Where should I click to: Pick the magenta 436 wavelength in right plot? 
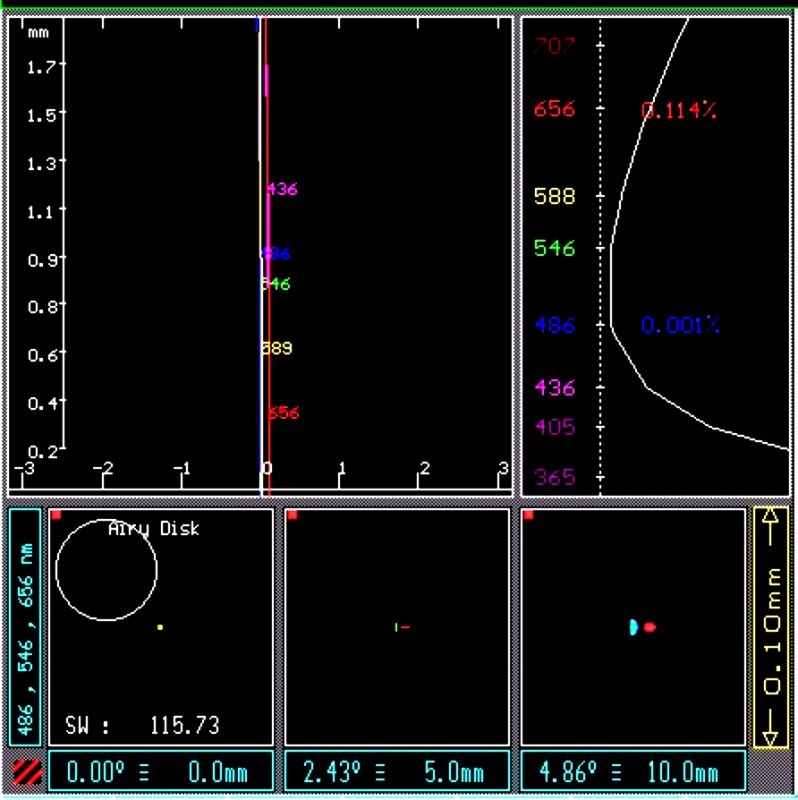[x=554, y=387]
